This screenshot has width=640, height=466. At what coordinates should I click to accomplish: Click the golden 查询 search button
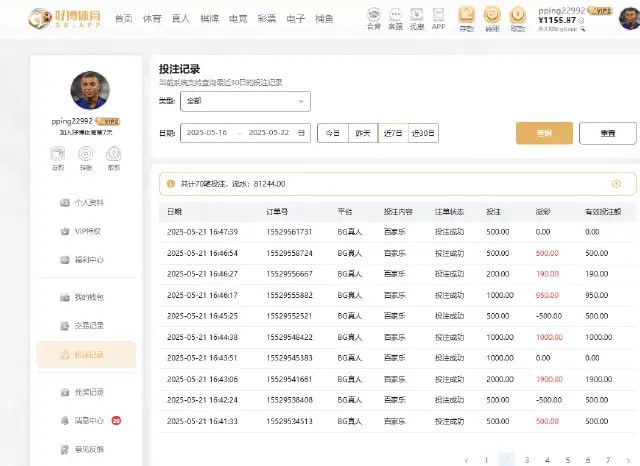click(x=544, y=133)
